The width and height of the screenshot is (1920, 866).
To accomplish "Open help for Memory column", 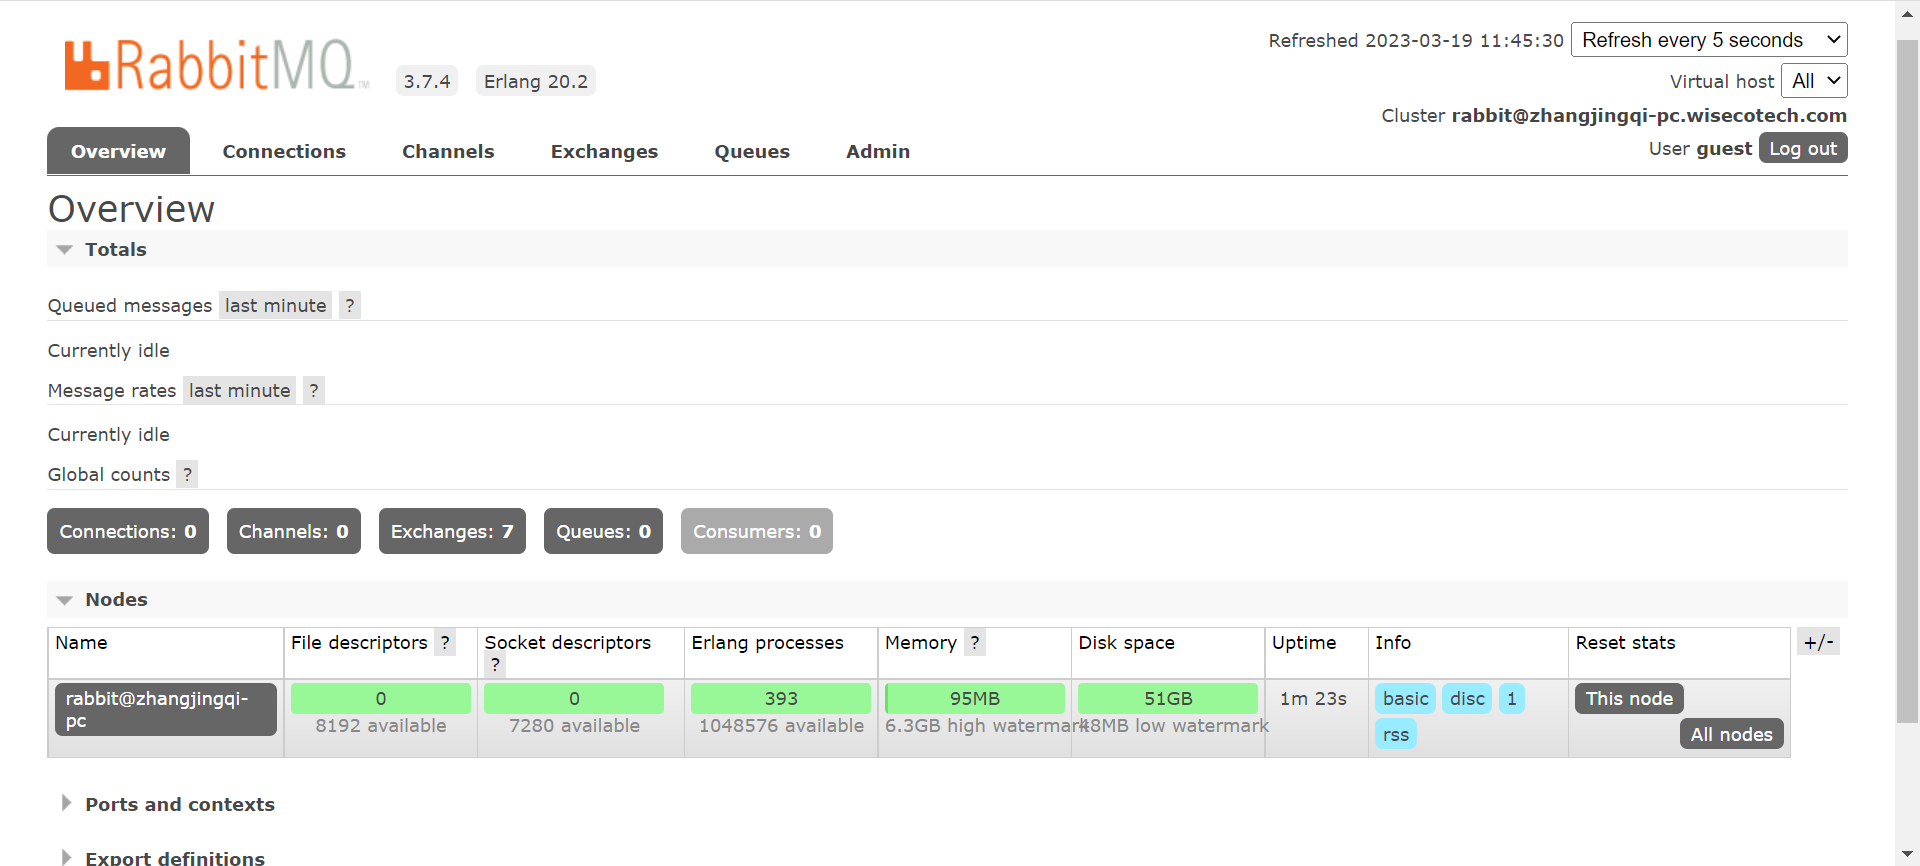I will [975, 642].
